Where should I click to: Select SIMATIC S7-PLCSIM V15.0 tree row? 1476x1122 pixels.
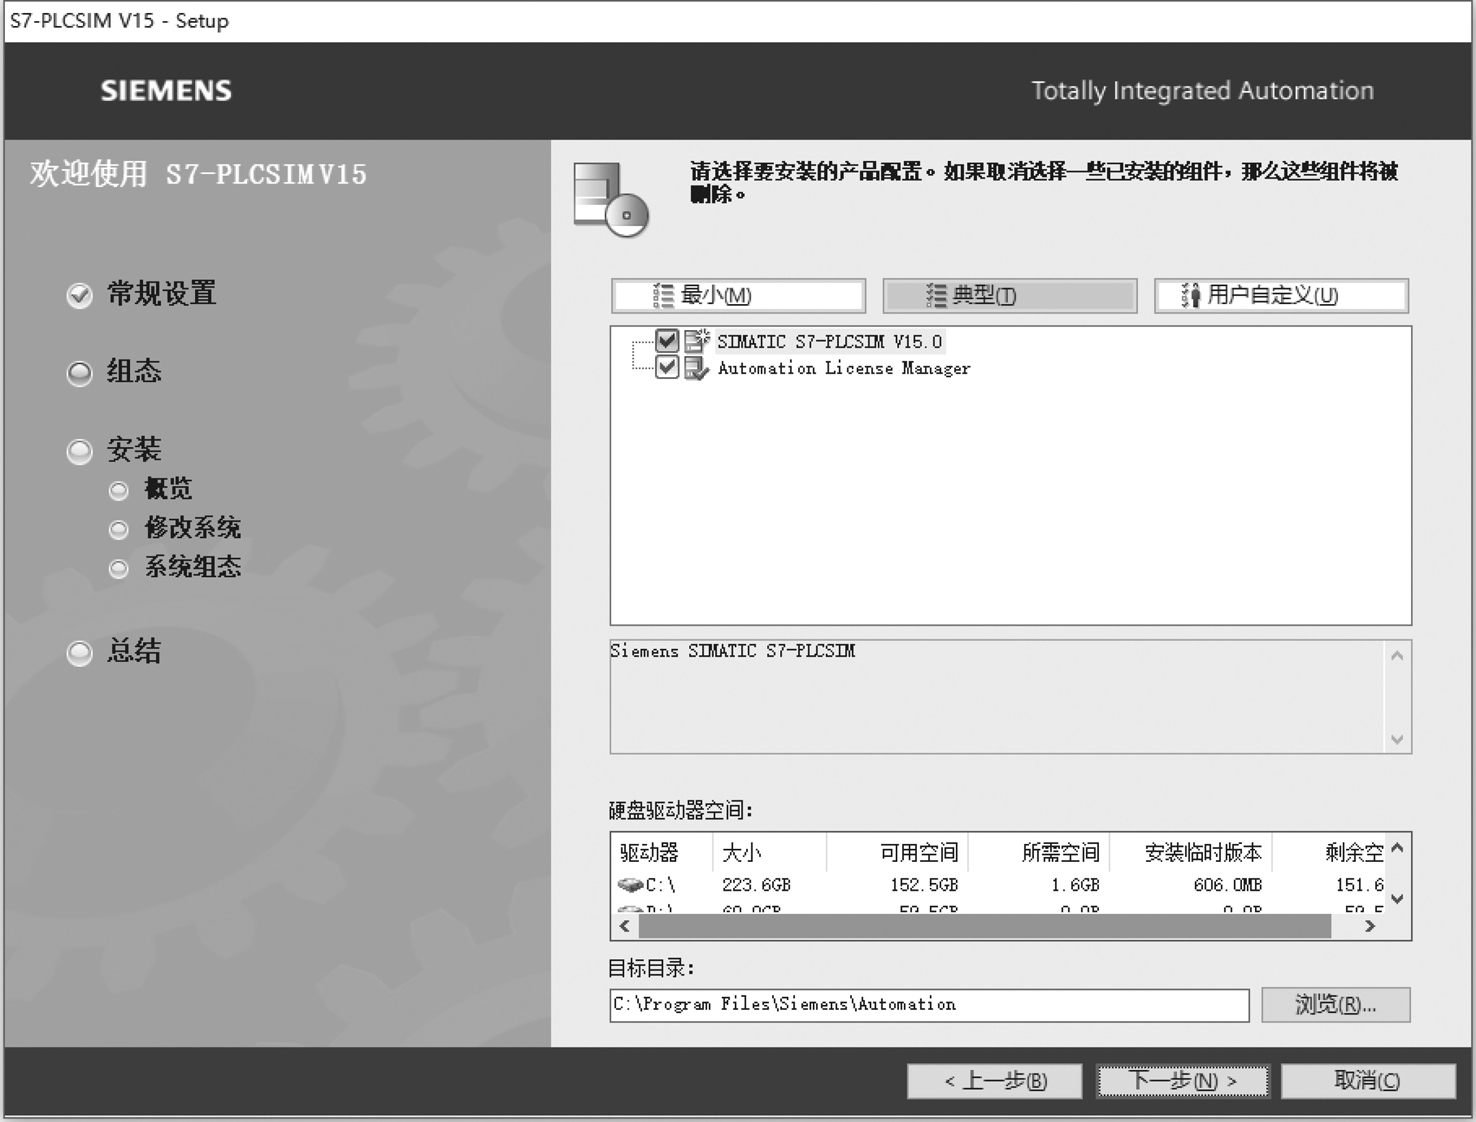[829, 341]
